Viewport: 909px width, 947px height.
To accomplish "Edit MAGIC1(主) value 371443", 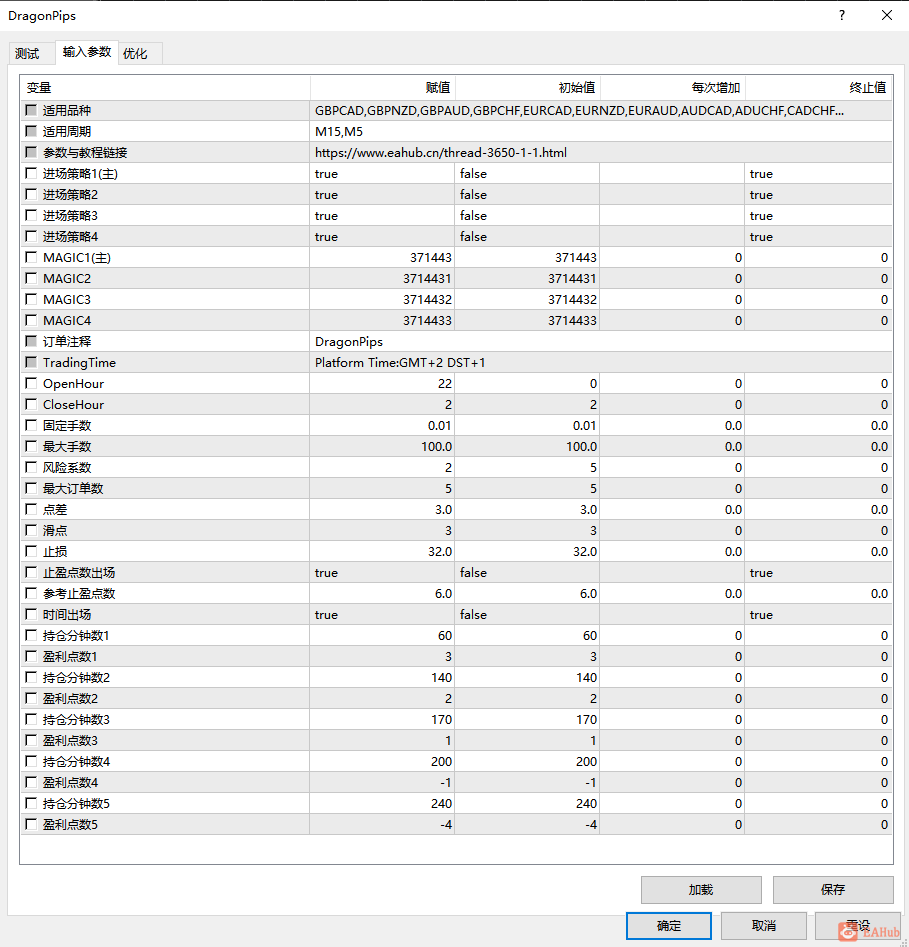I will 382,257.
